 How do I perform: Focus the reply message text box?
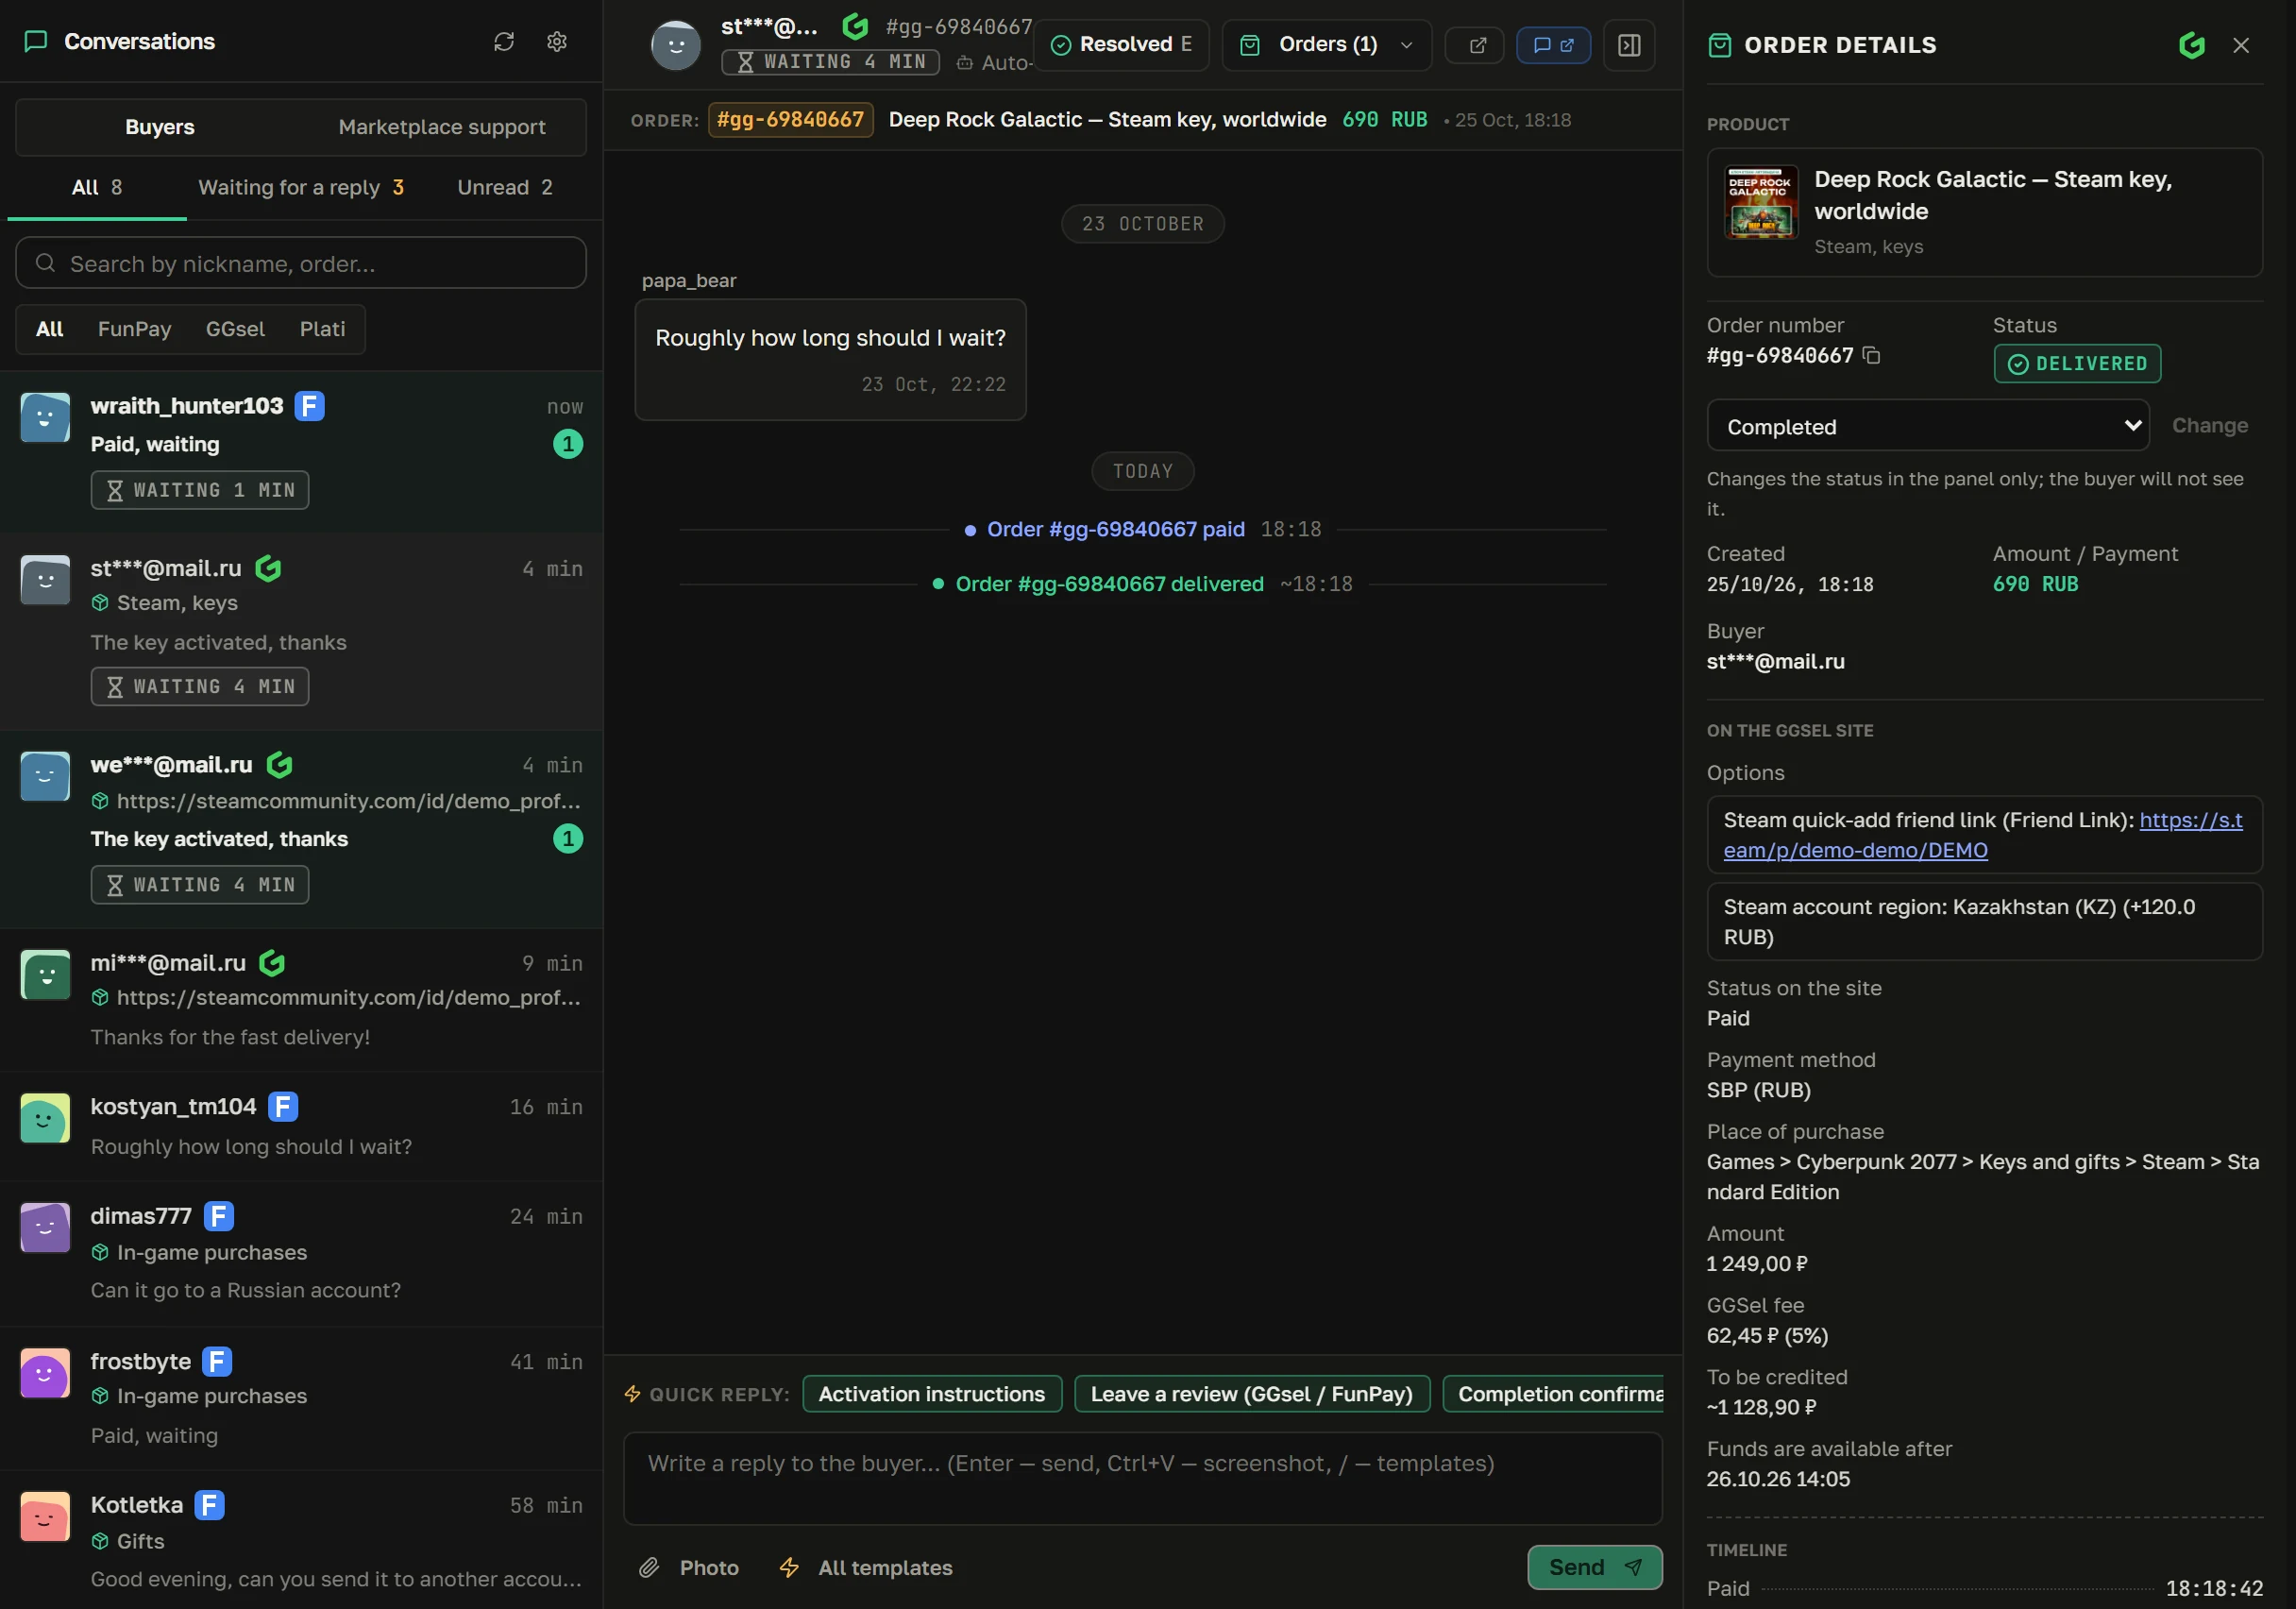tap(1142, 1478)
